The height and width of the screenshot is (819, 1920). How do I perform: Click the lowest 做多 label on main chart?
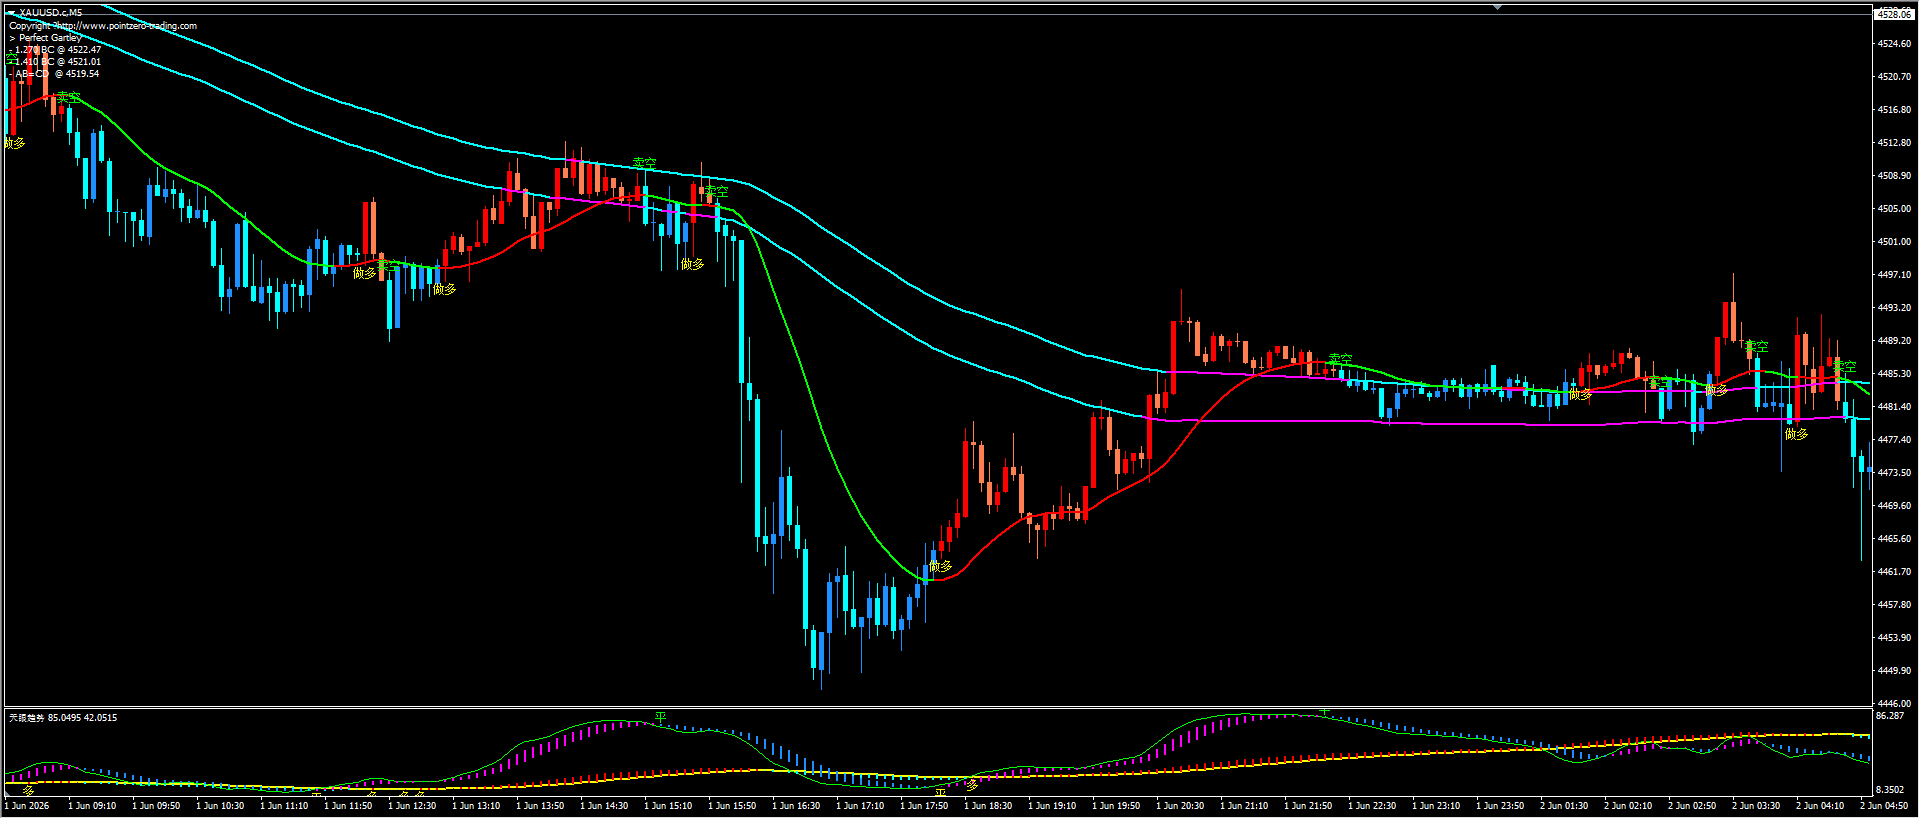[941, 566]
